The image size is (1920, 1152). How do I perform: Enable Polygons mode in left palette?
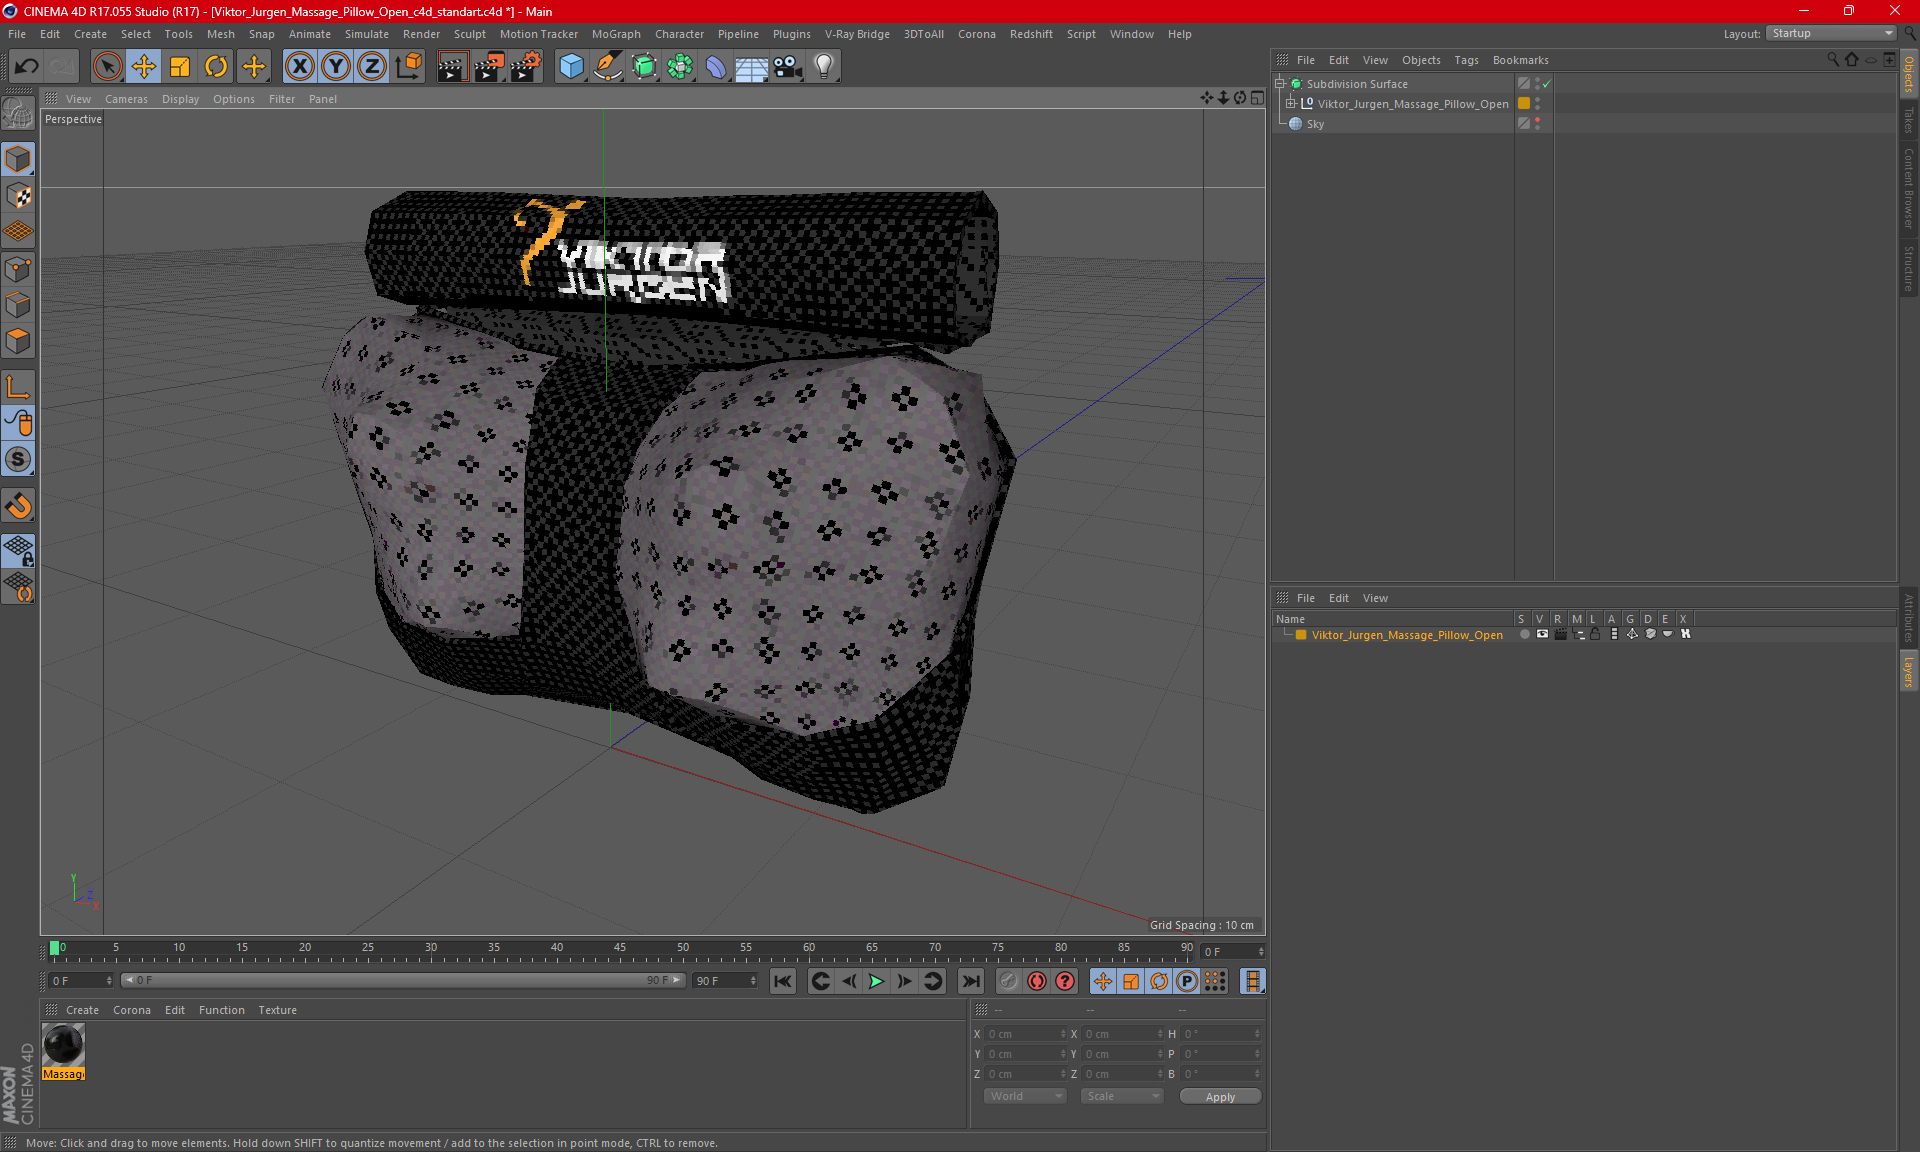tap(18, 341)
